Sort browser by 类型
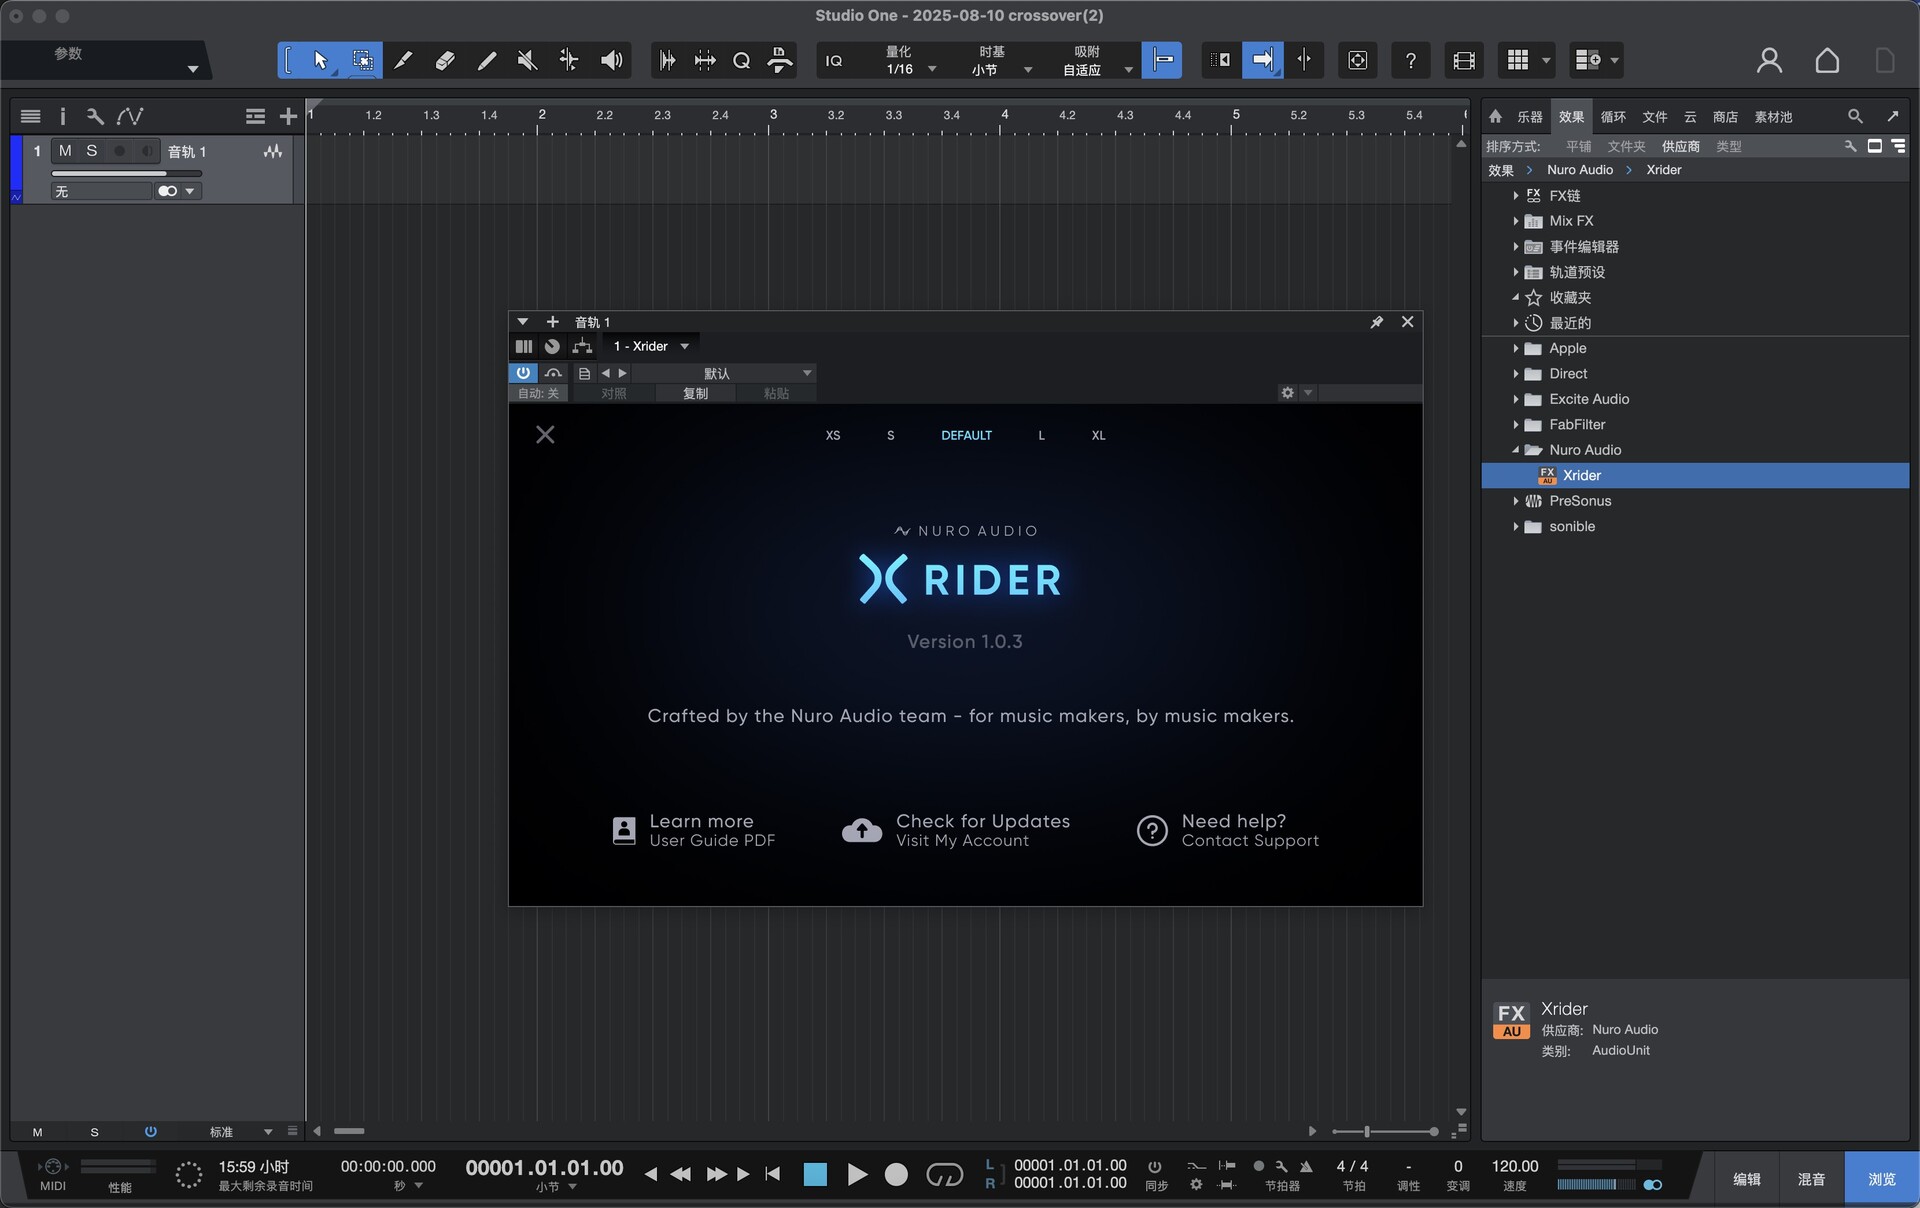This screenshot has height=1208, width=1920. 1728,146
